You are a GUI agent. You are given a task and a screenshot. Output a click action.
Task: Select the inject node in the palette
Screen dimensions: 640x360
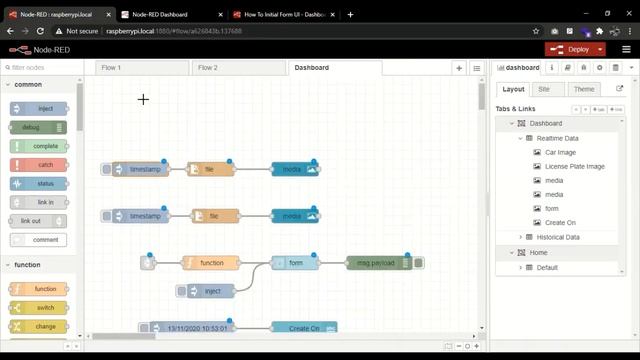coord(38,109)
